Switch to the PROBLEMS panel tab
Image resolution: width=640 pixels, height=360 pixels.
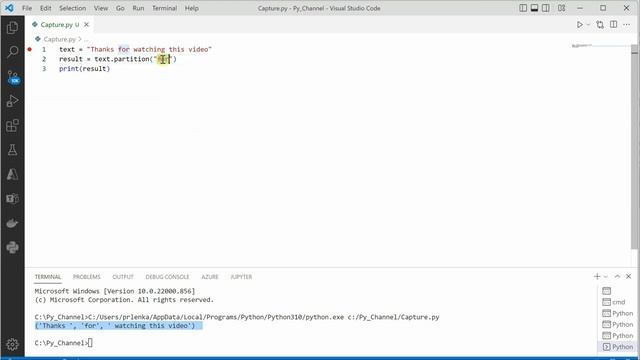coord(87,277)
